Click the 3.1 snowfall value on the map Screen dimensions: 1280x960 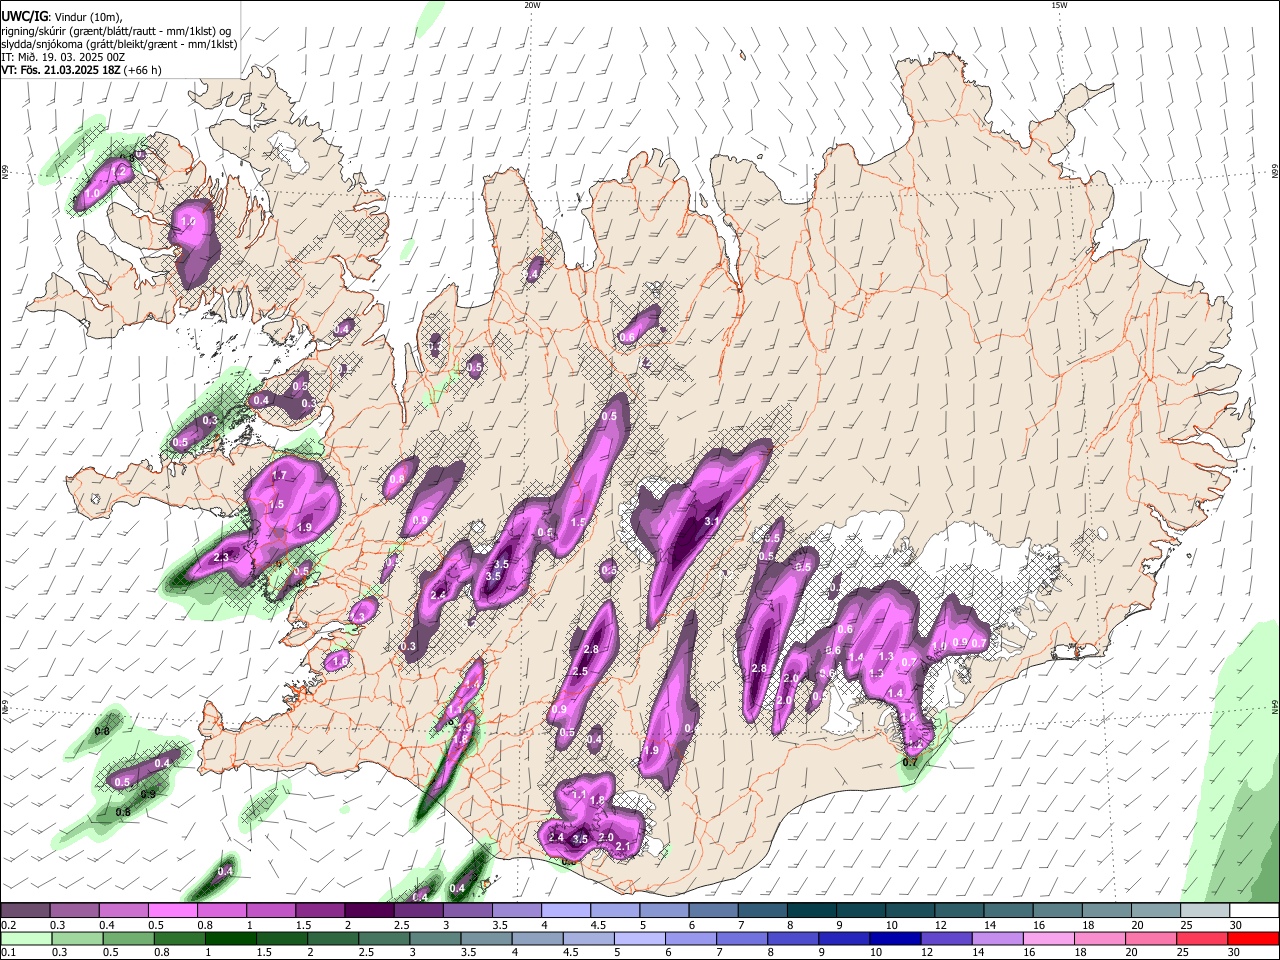(x=712, y=521)
